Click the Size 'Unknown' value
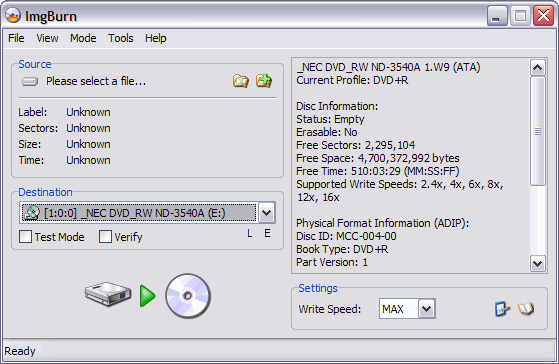The image size is (559, 364). [x=88, y=144]
